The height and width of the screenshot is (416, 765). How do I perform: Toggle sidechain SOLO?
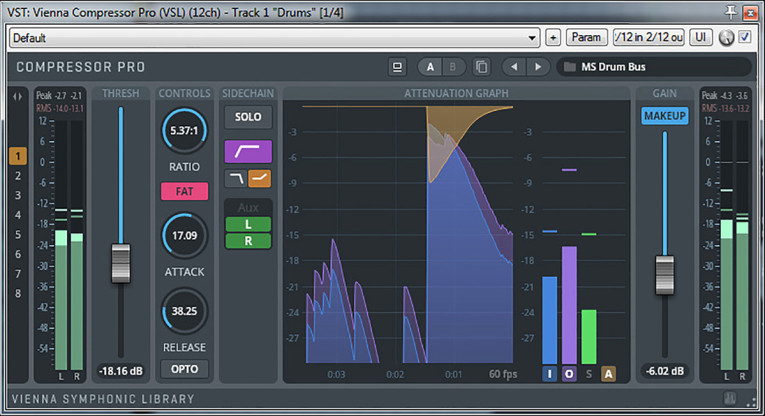pyautogui.click(x=248, y=117)
